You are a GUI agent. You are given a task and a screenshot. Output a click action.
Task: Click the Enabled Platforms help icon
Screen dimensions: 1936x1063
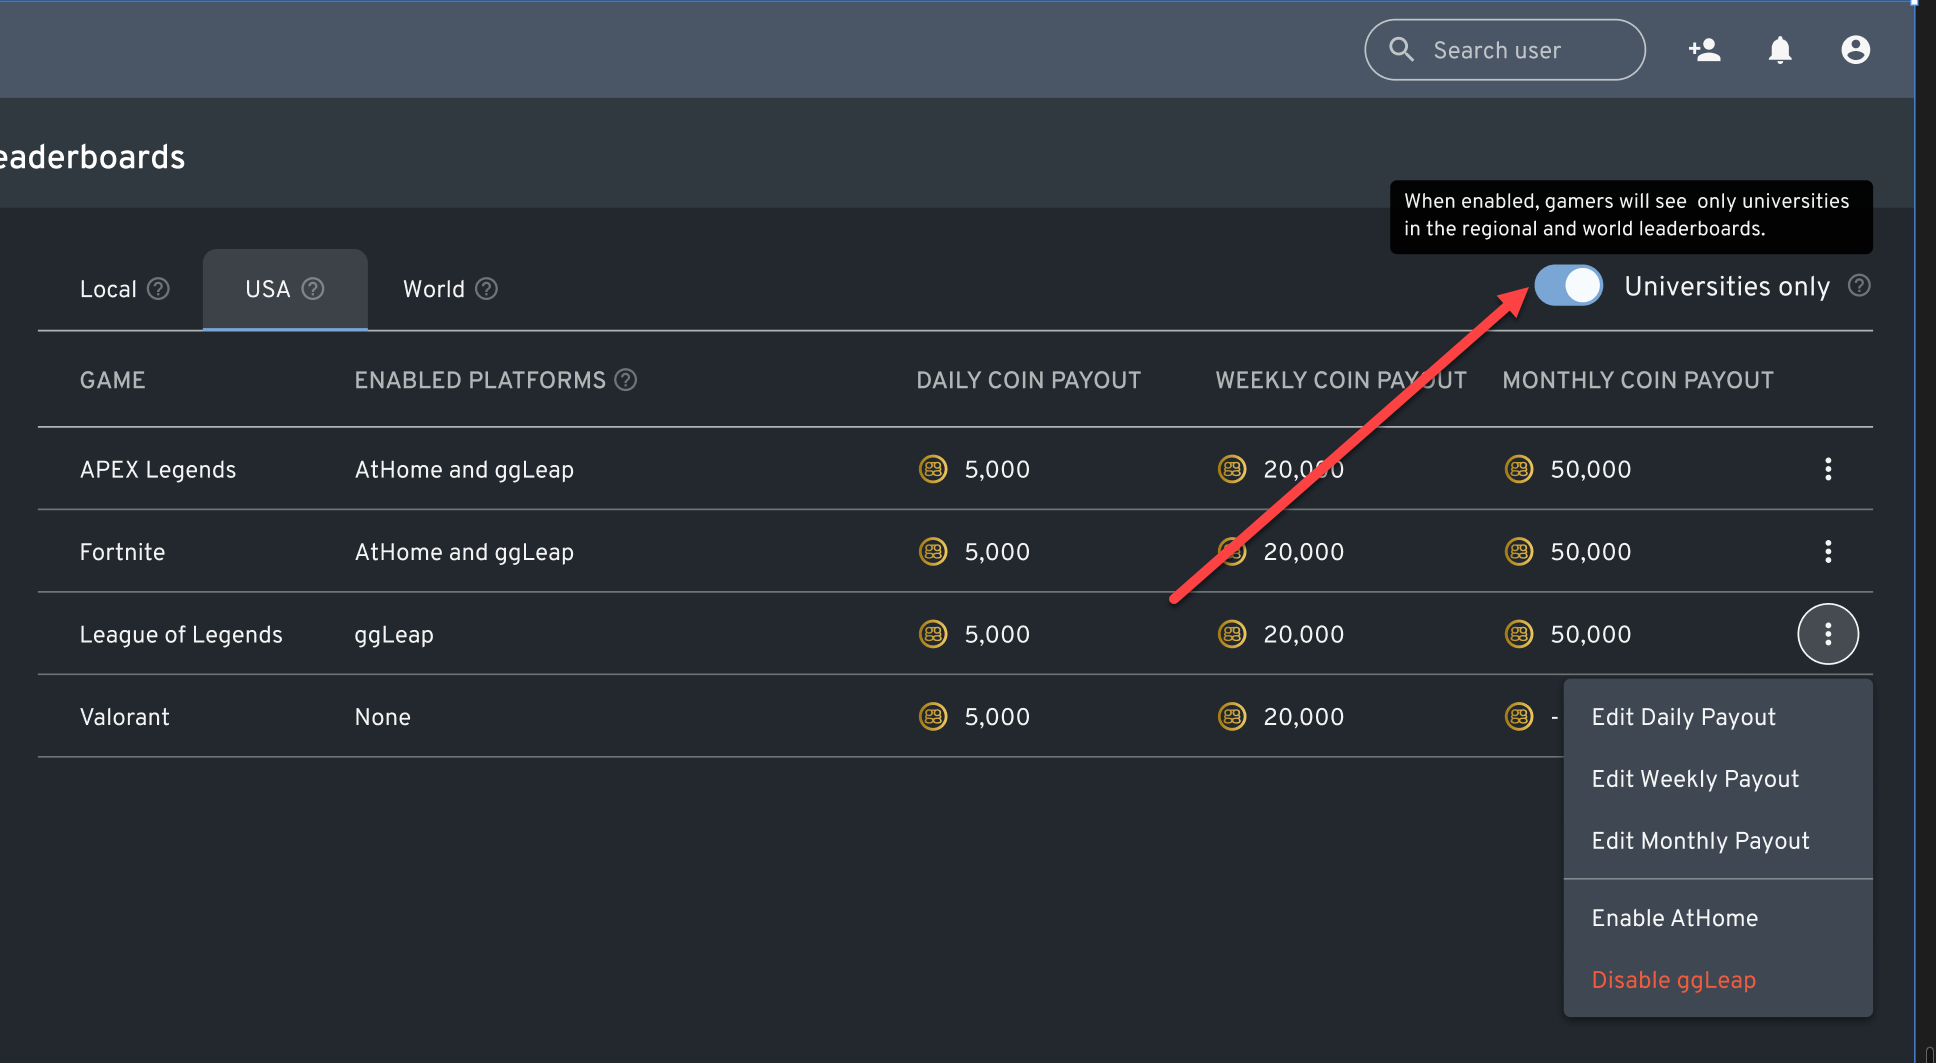tap(626, 380)
